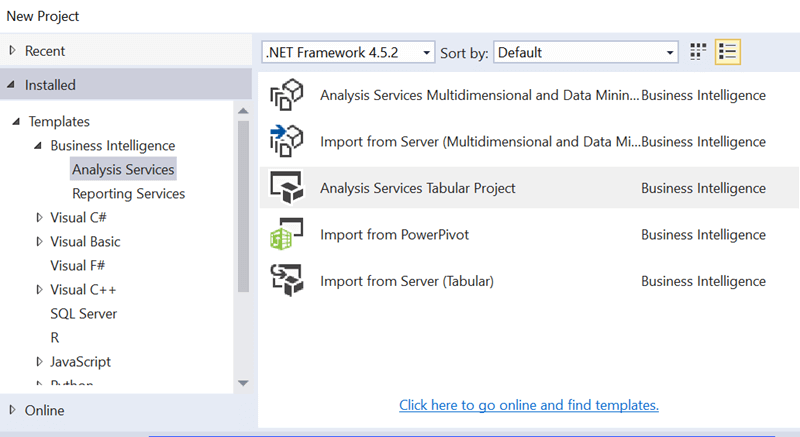Collapse the Templates tree node
The image size is (800, 437).
[16, 121]
